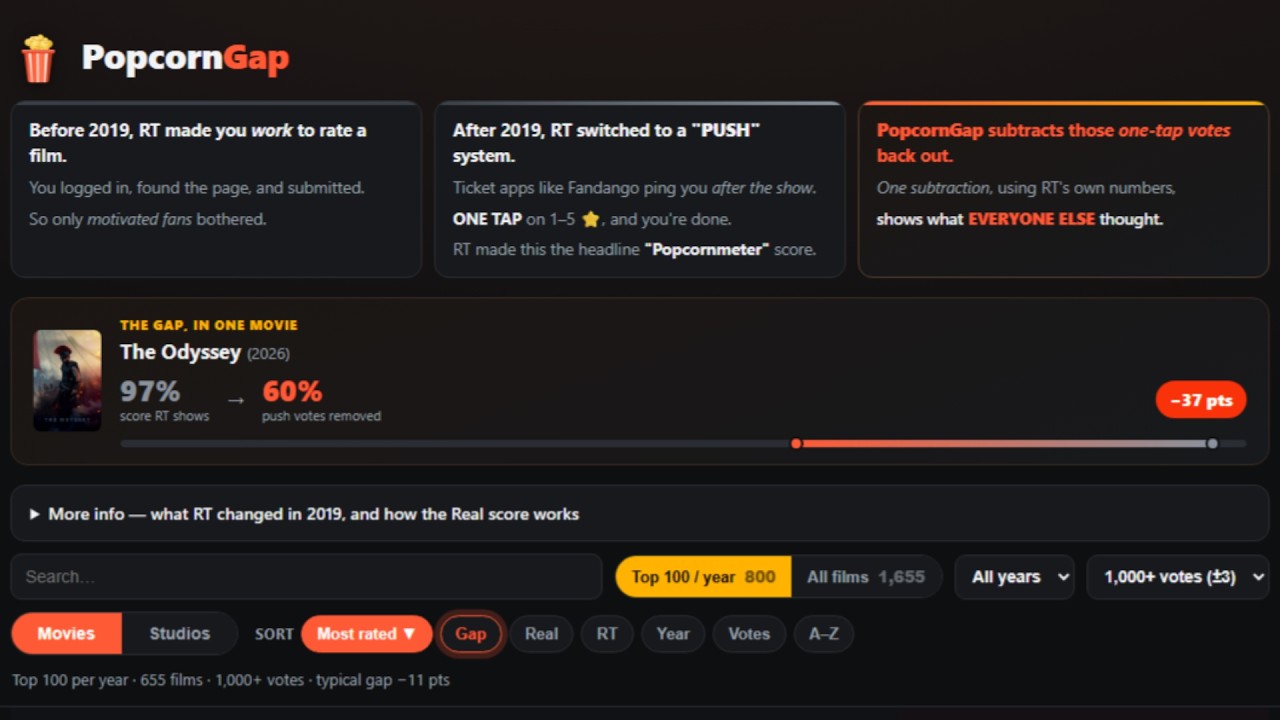Click the PopcornGap site title
1280x720 pixels.
tap(185, 58)
